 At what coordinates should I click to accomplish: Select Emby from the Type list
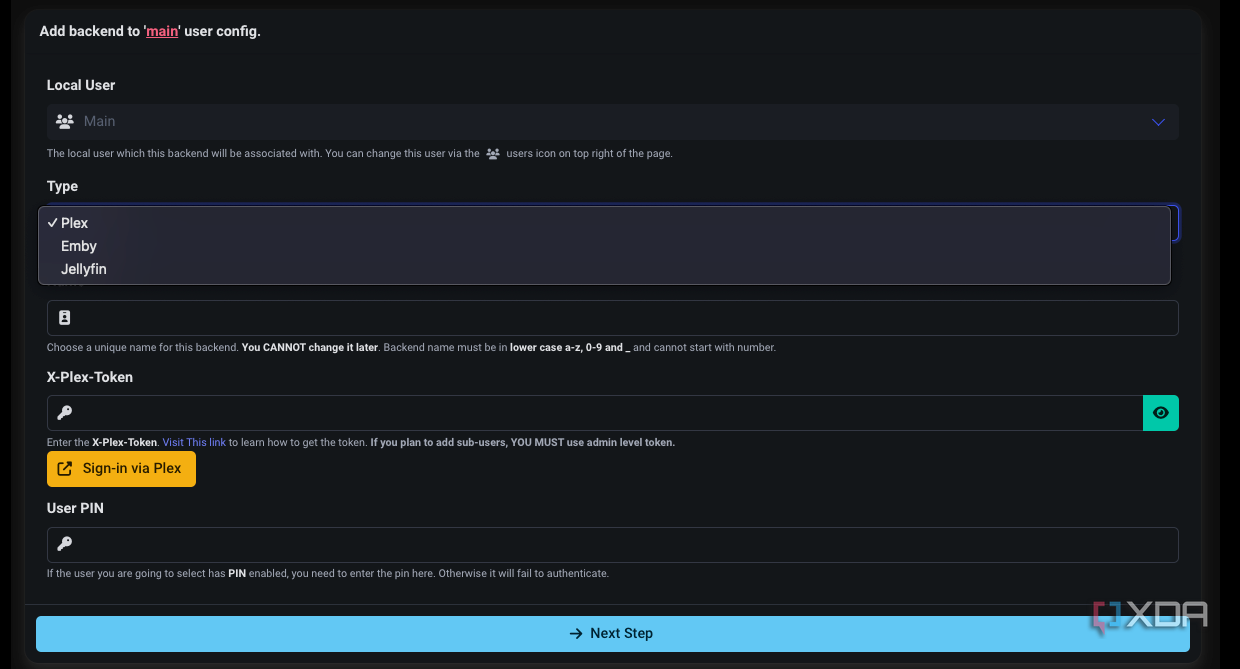604,246
